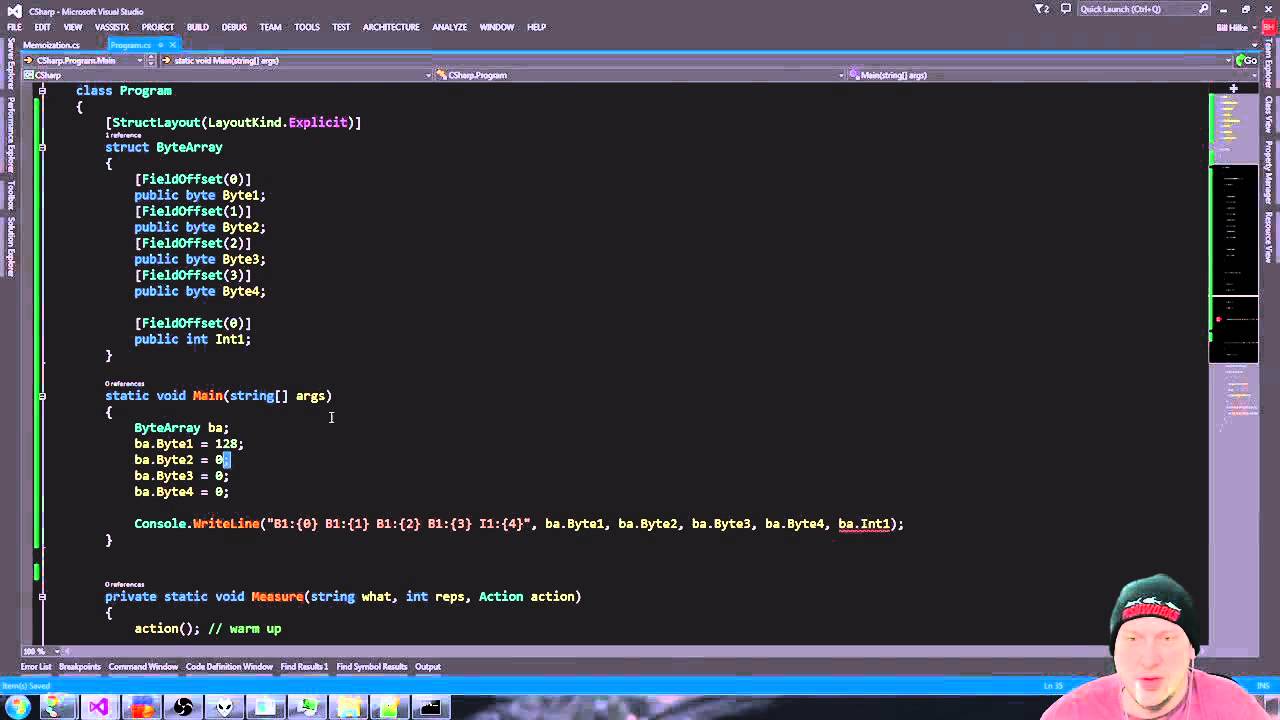Open the Toolbox side tab

[x=11, y=195]
